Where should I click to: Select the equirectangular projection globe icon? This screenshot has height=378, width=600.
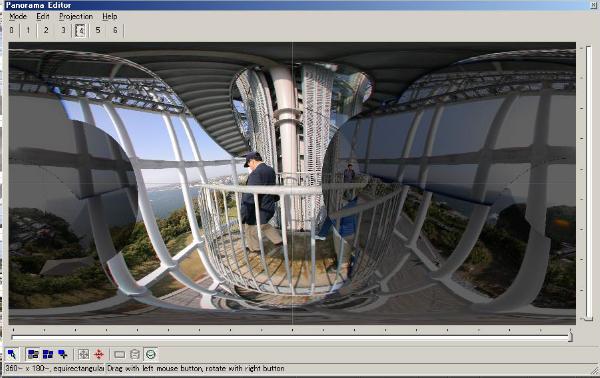tap(150, 354)
